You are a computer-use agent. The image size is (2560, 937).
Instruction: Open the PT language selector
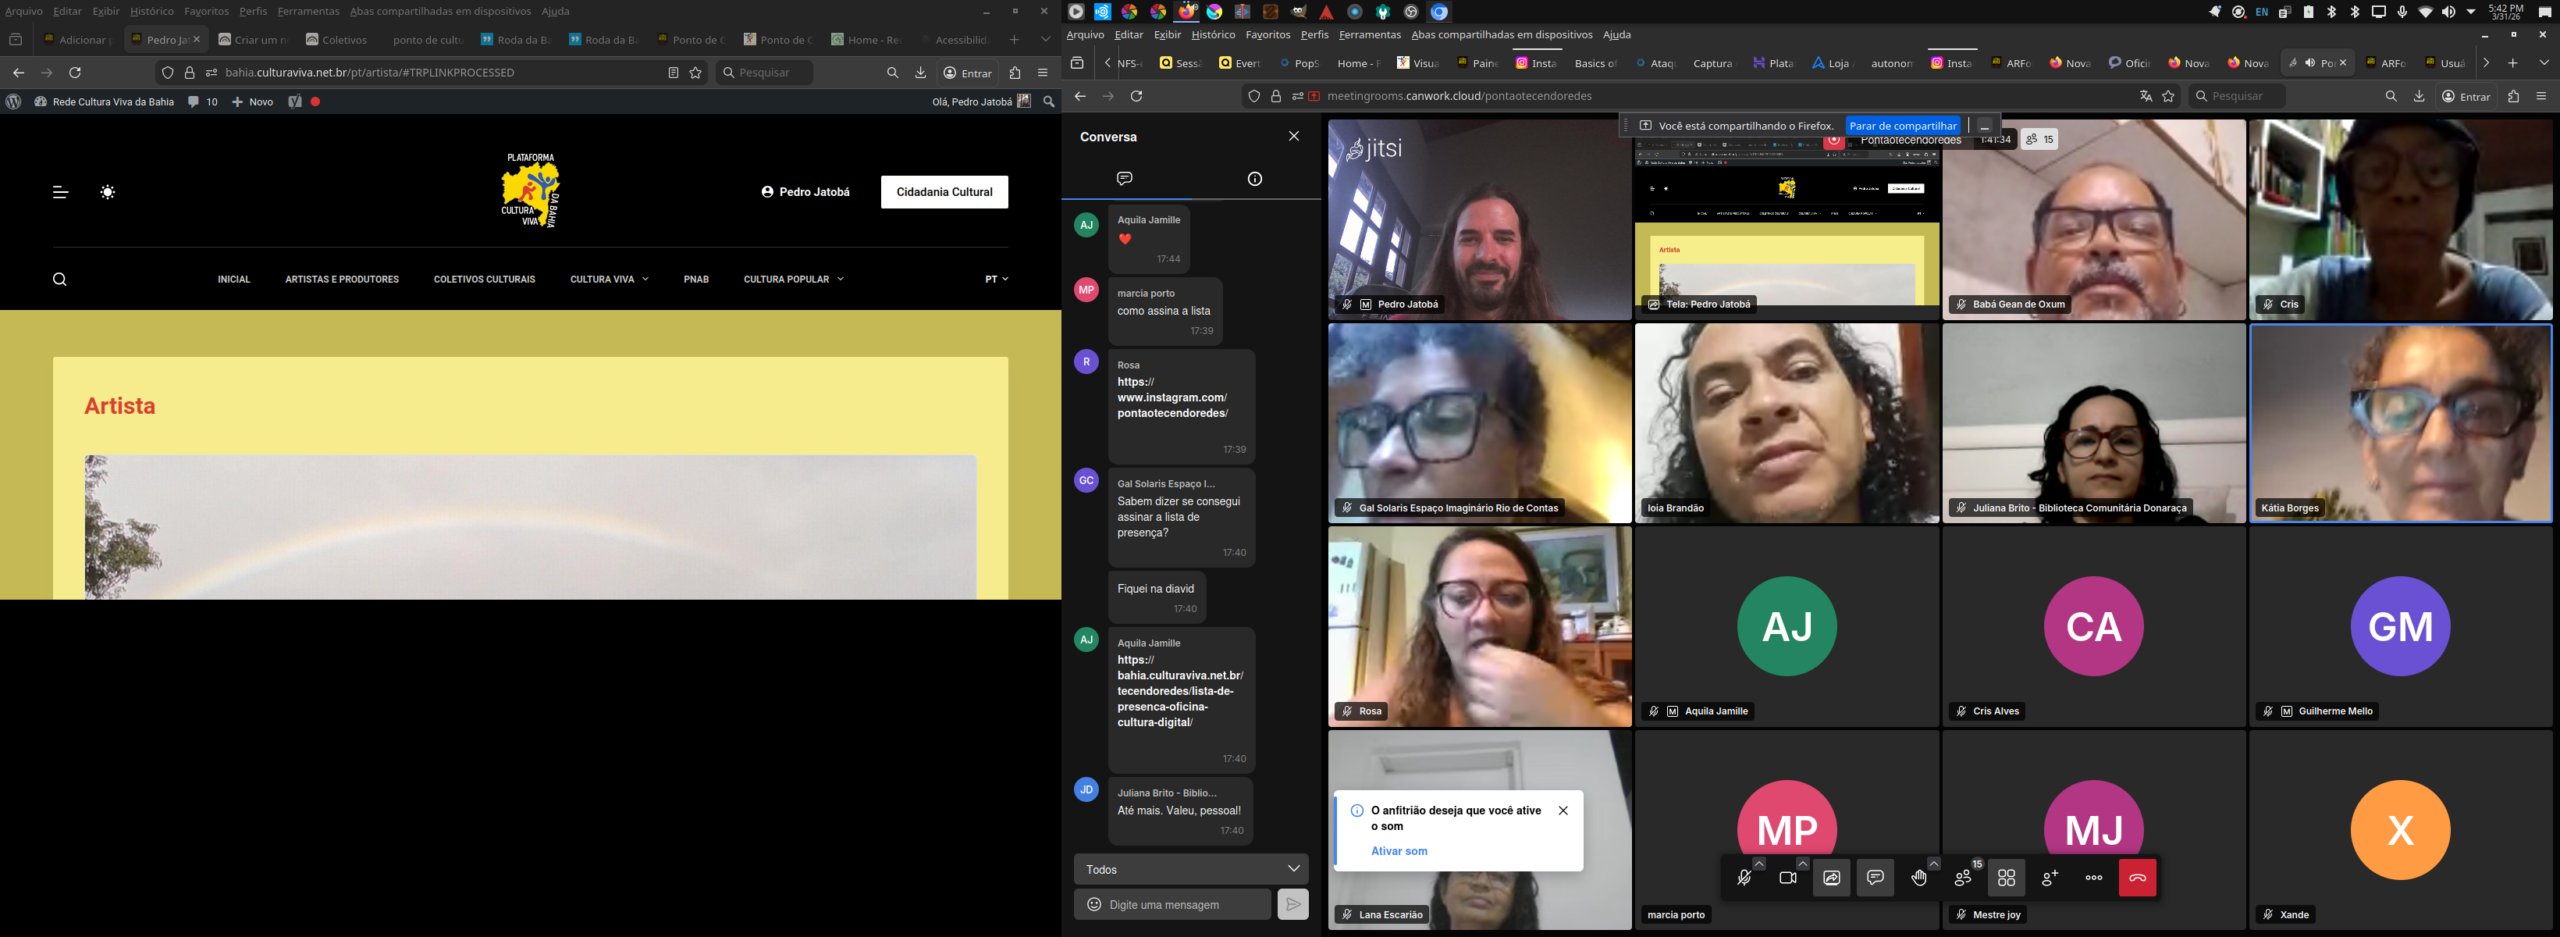(996, 279)
